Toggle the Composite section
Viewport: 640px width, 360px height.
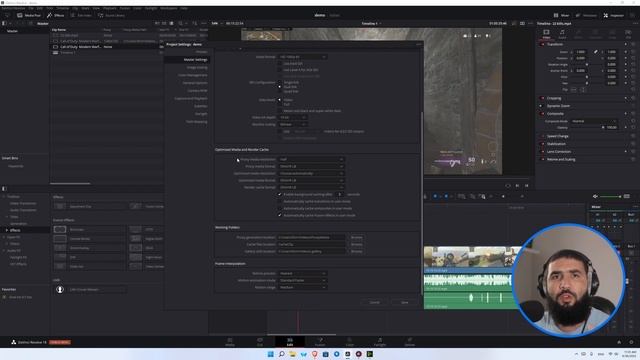tap(542, 113)
